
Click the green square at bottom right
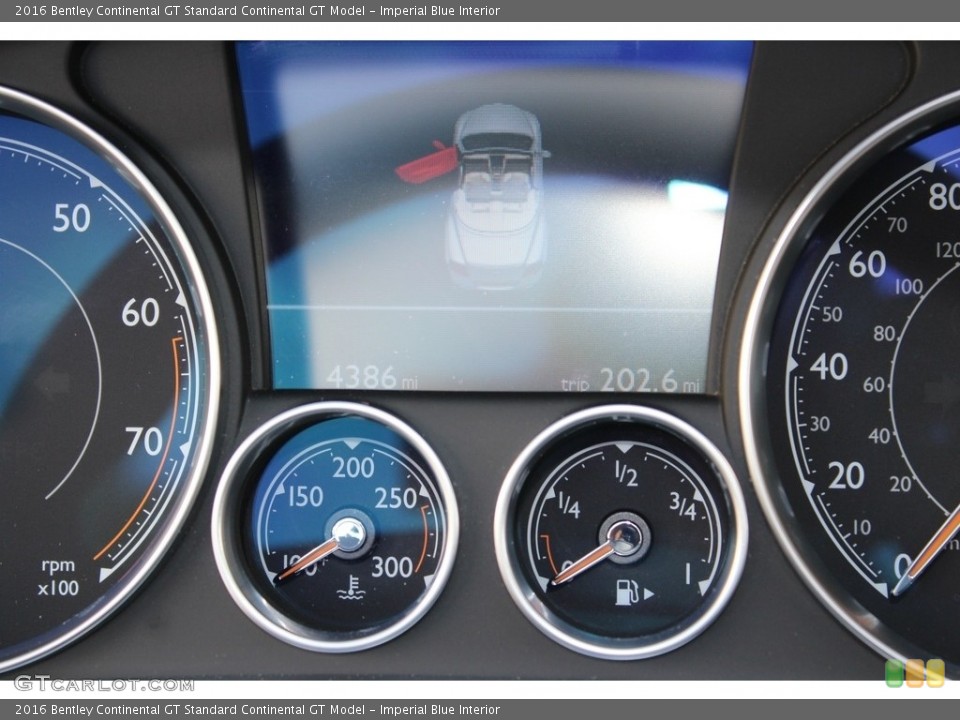coord(894,673)
